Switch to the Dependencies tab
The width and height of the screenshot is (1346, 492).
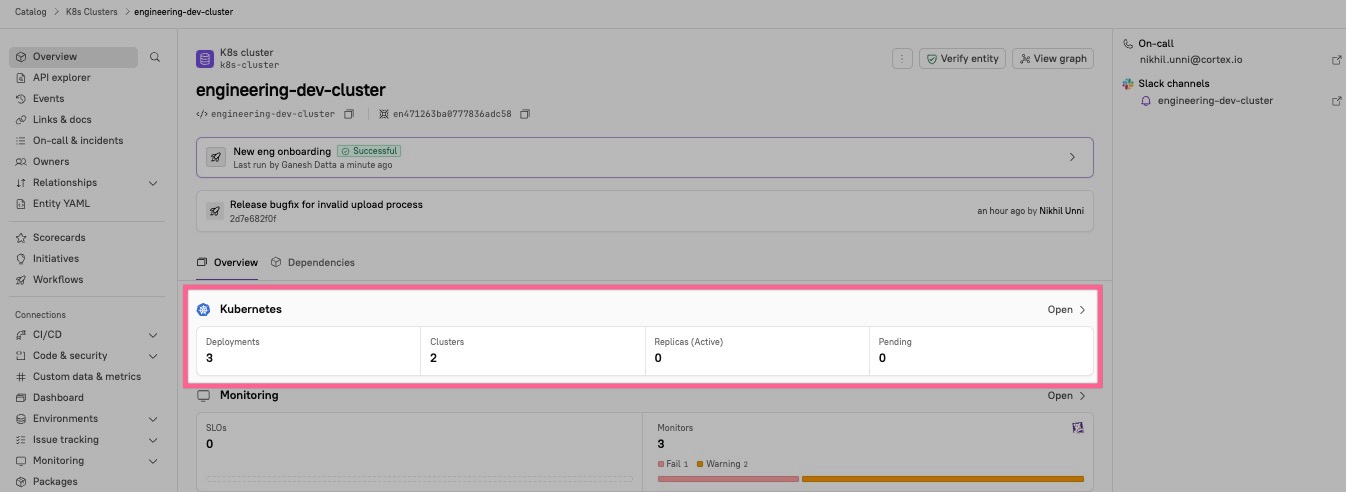tap(312, 262)
